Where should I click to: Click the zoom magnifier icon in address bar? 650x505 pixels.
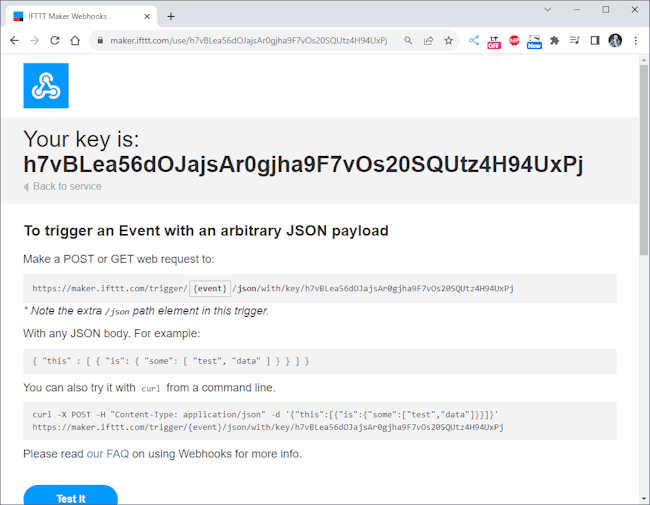408,41
